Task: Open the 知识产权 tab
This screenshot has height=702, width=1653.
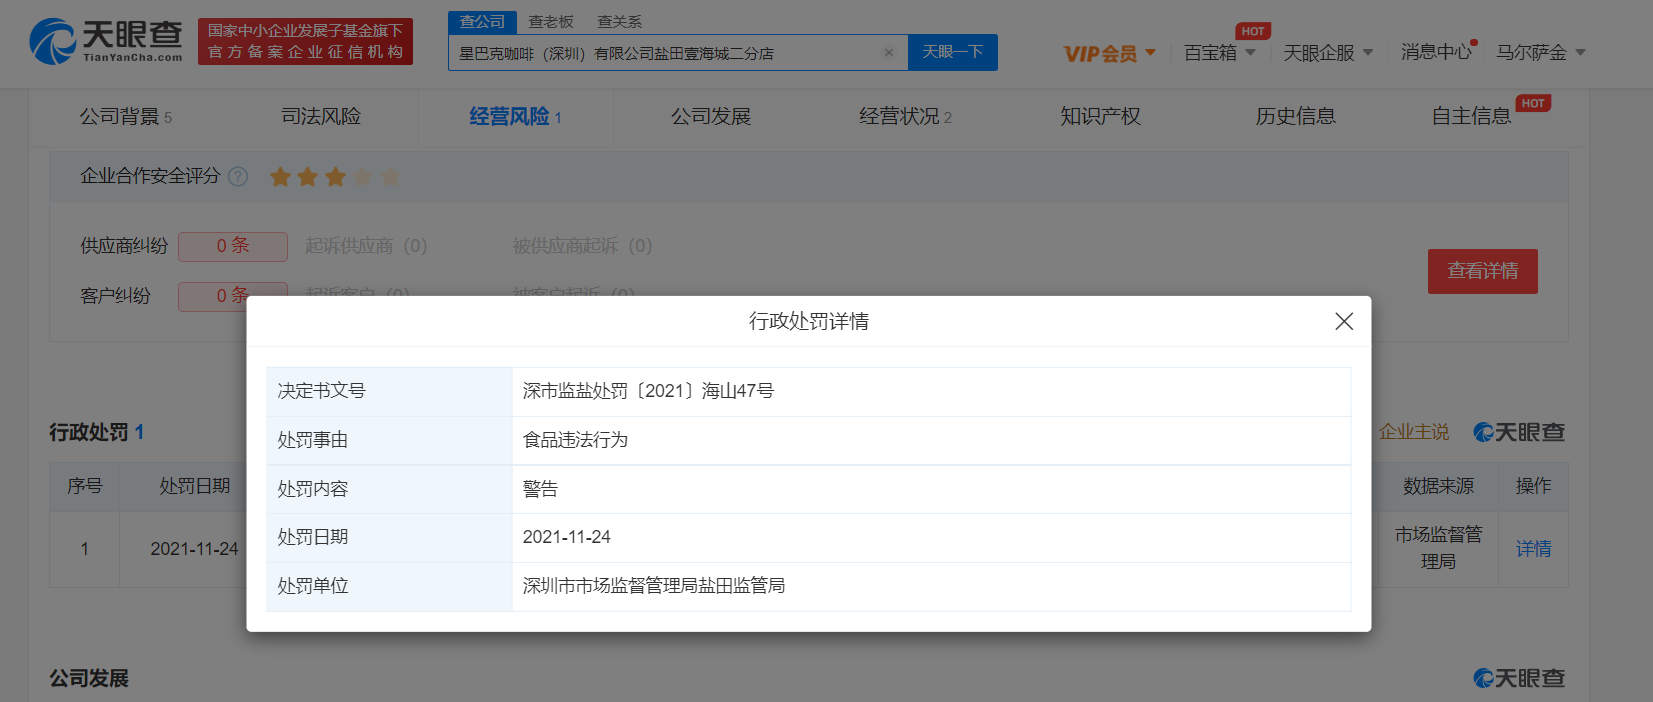Action: (1100, 116)
